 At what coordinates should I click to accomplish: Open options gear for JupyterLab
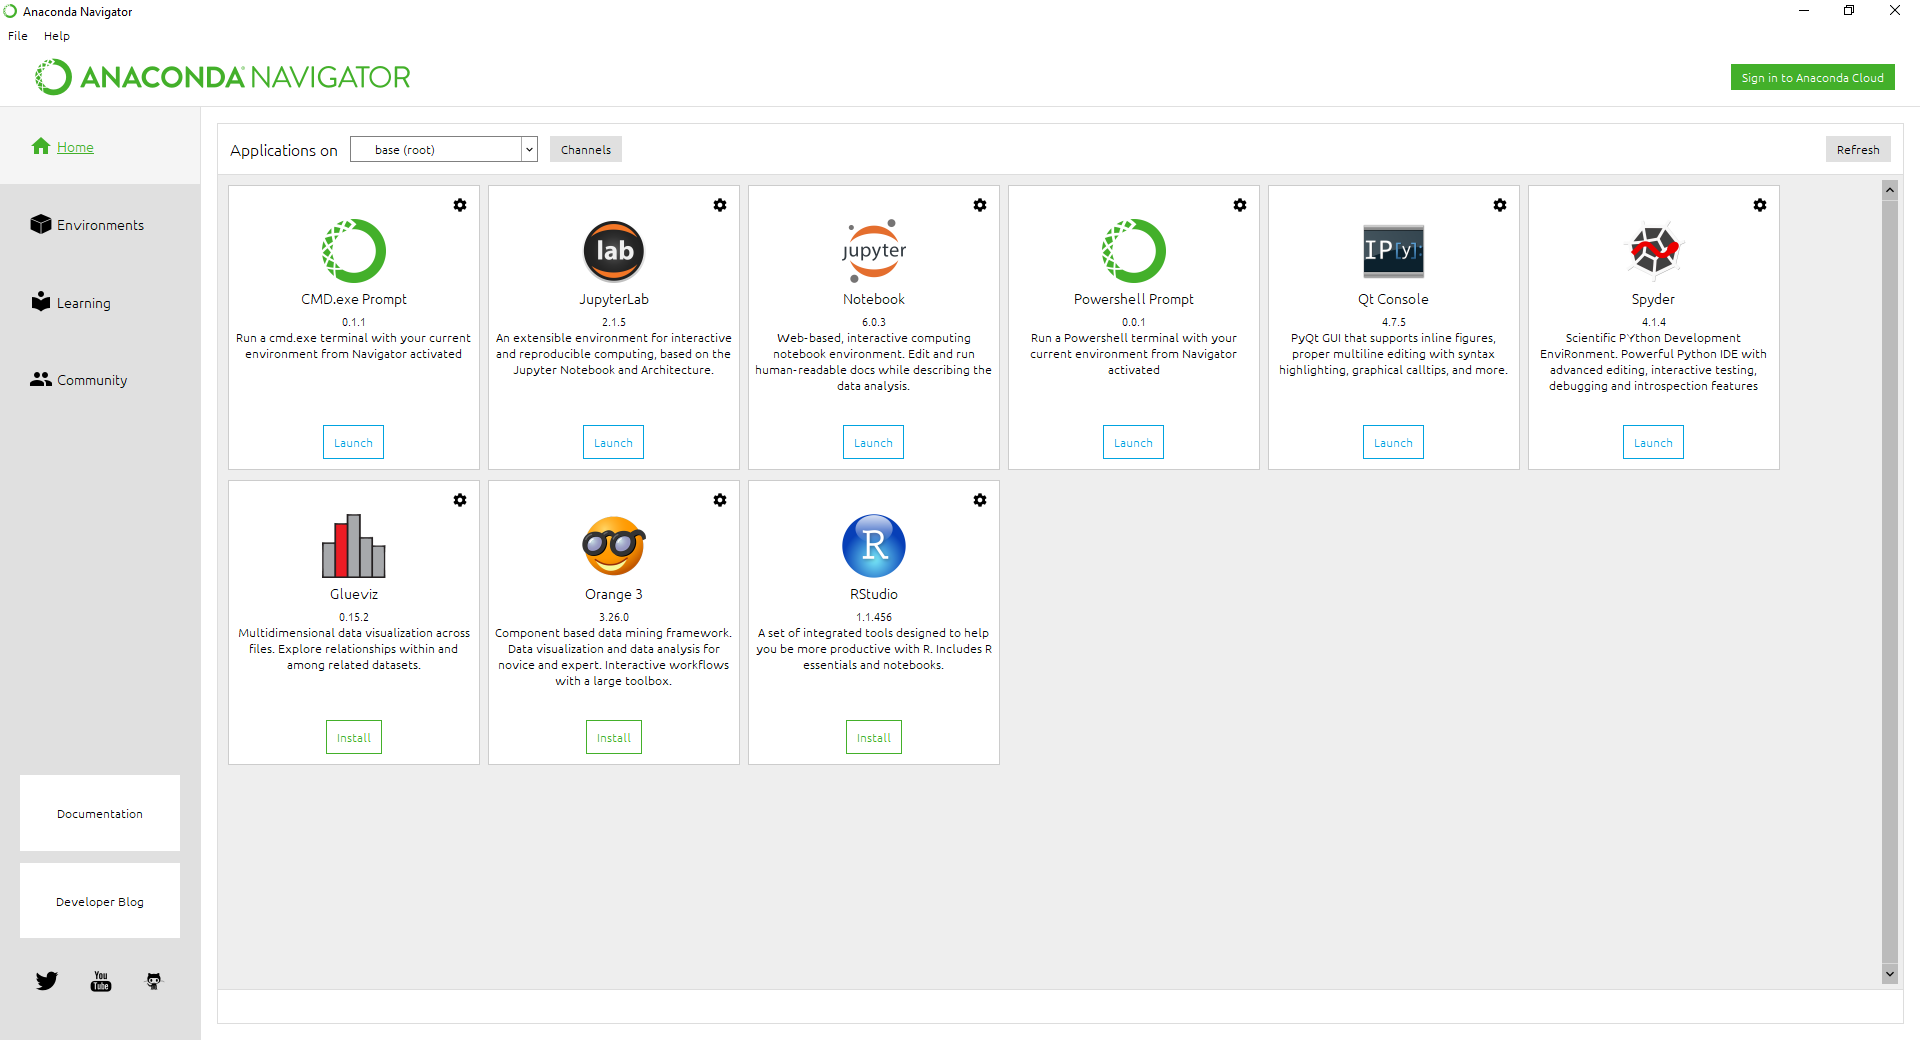tap(720, 205)
